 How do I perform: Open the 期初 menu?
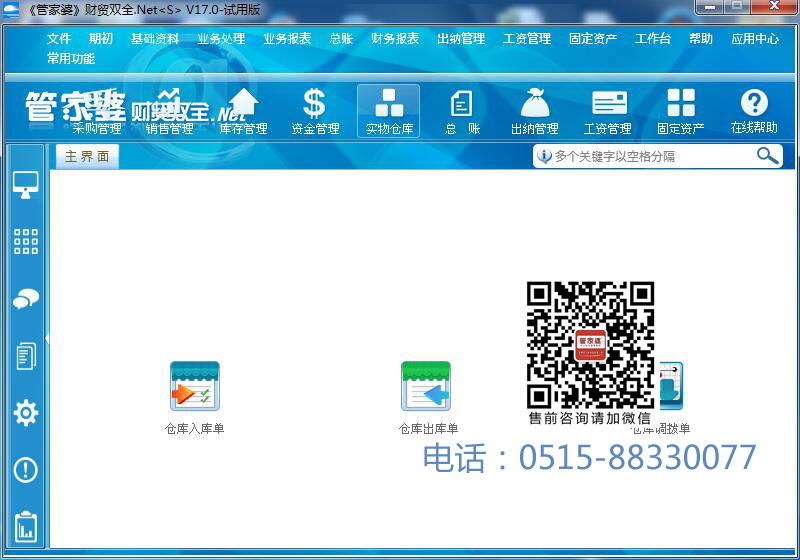pos(101,39)
